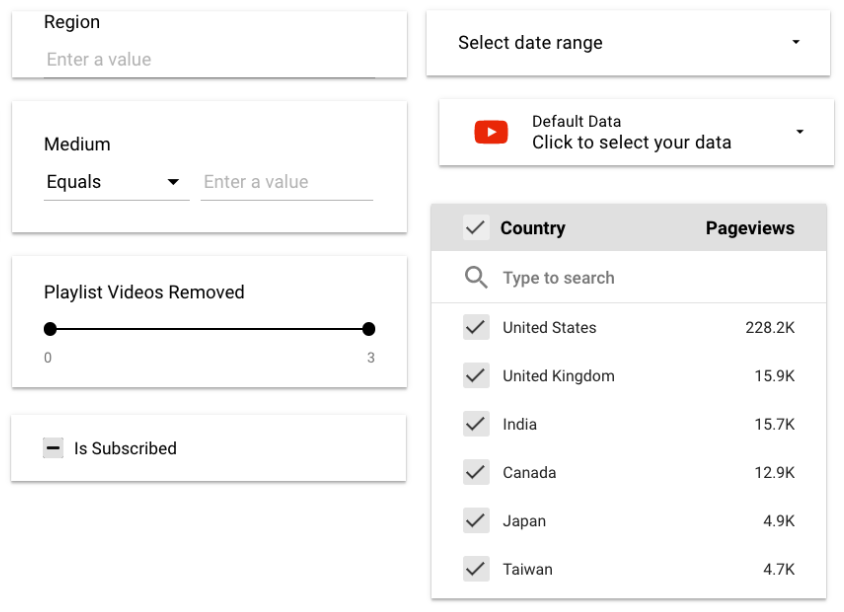Click the Is Subscribed label

click(125, 448)
